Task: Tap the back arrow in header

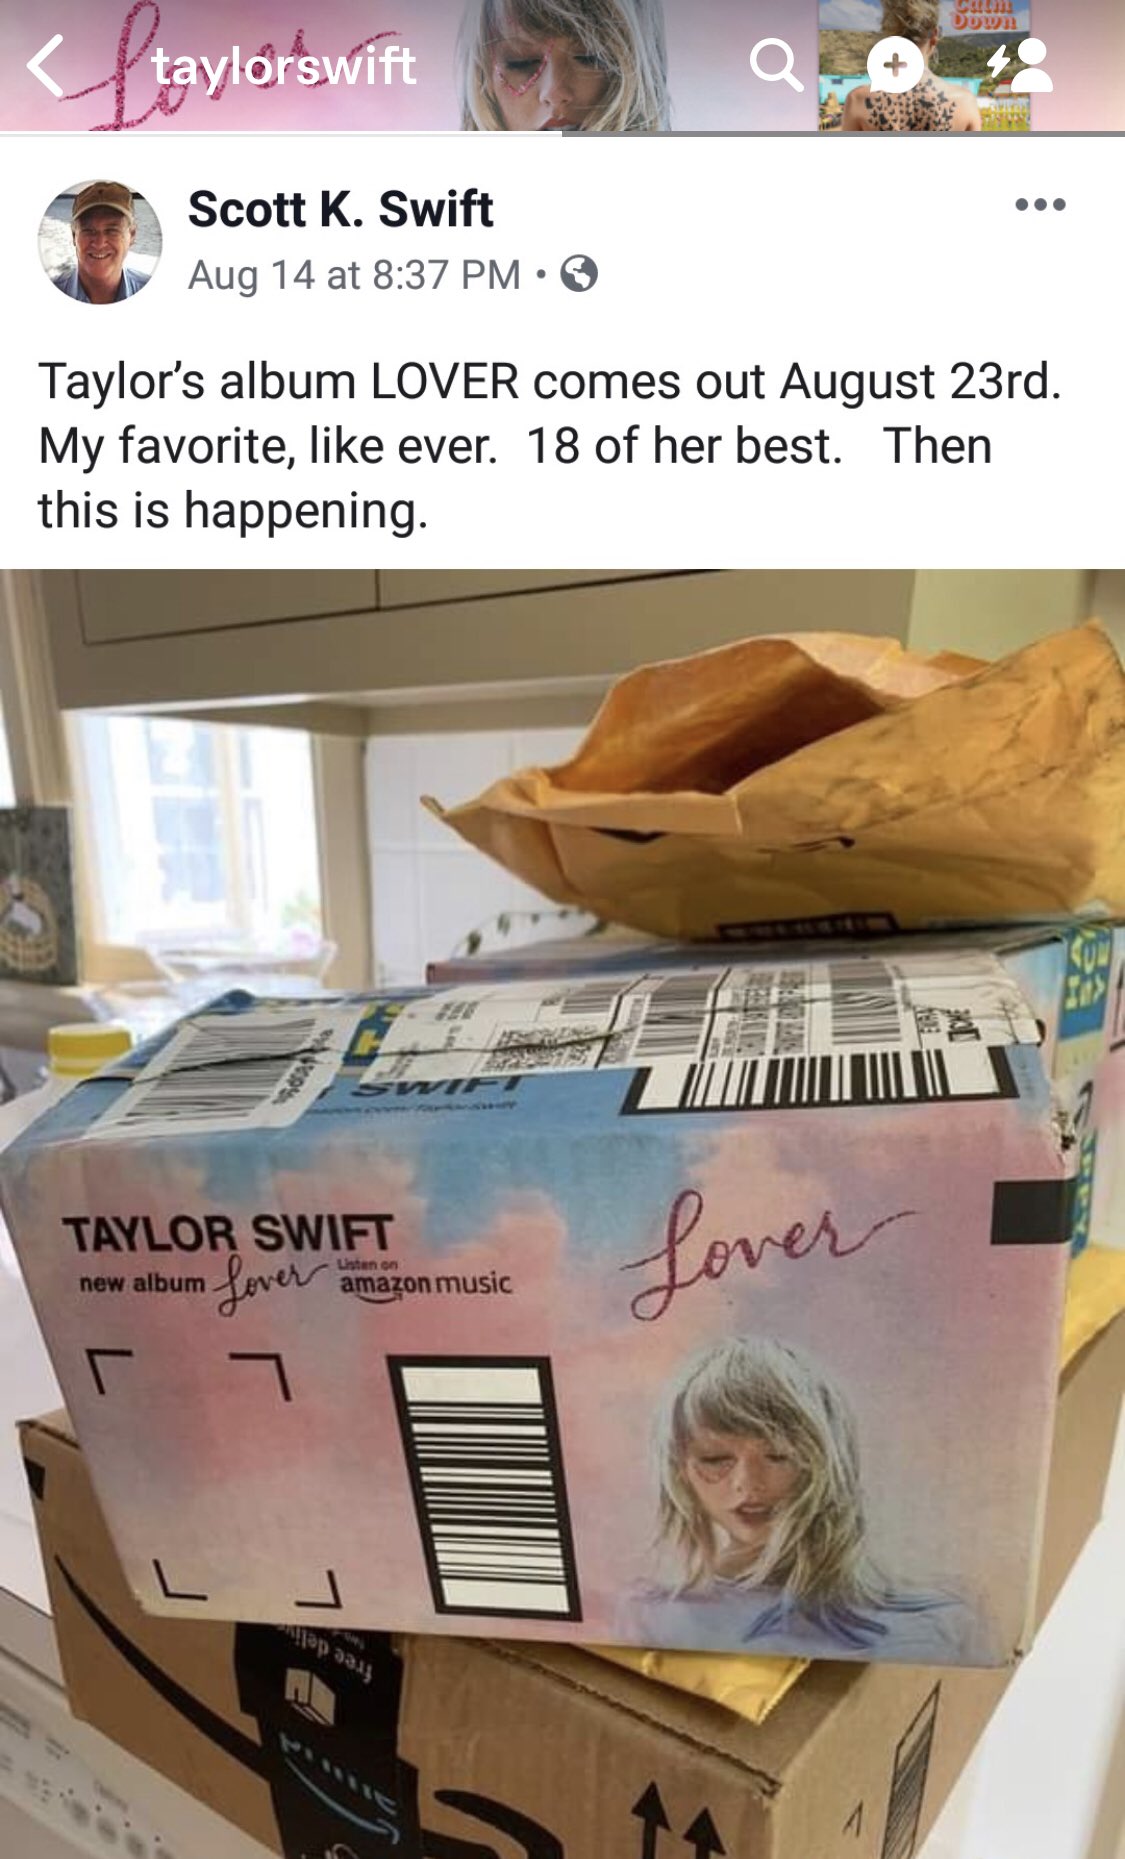Action: coord(46,66)
